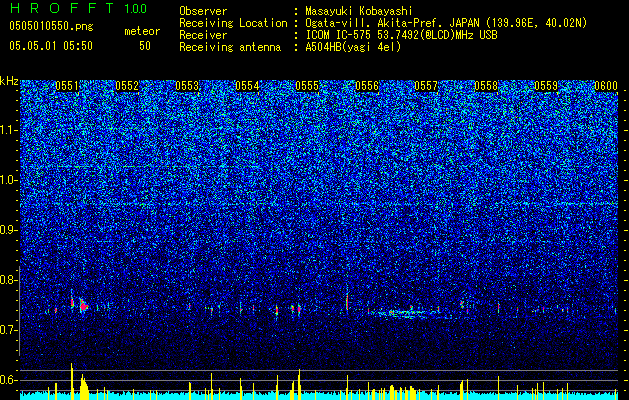This screenshot has width=629, height=400.
Task: Click observer name Masayuki Kobayashi
Action: pyautogui.click(x=359, y=11)
